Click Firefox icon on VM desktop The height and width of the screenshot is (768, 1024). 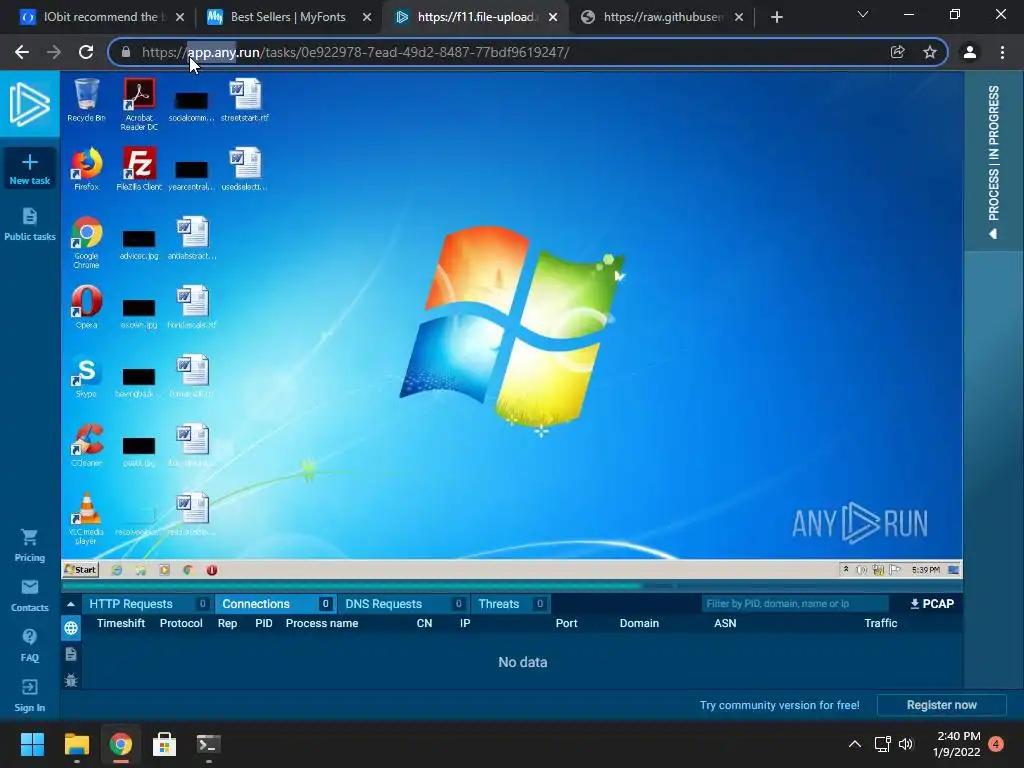[x=86, y=168]
